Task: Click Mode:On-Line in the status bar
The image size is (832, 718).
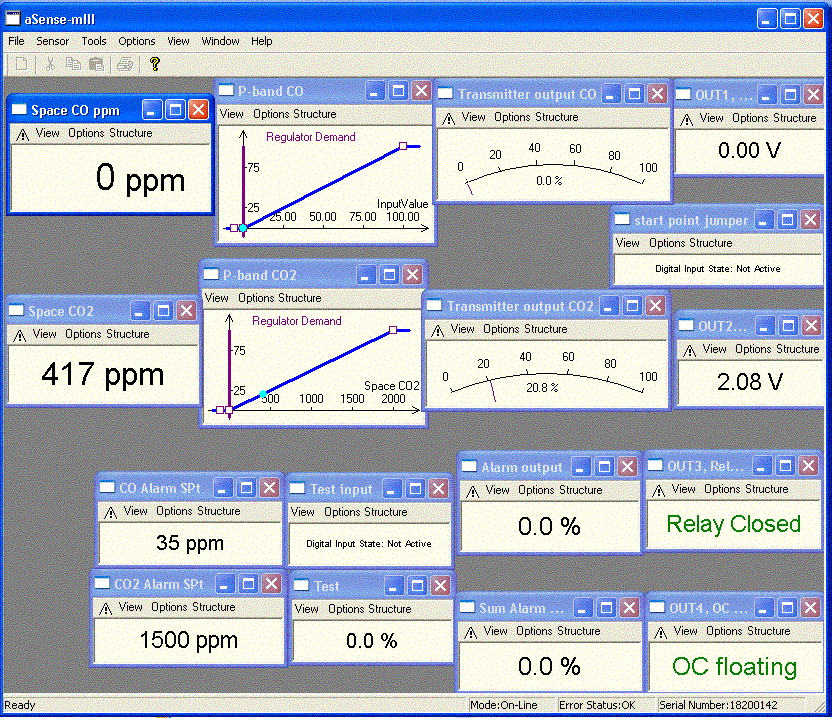Action: [504, 705]
